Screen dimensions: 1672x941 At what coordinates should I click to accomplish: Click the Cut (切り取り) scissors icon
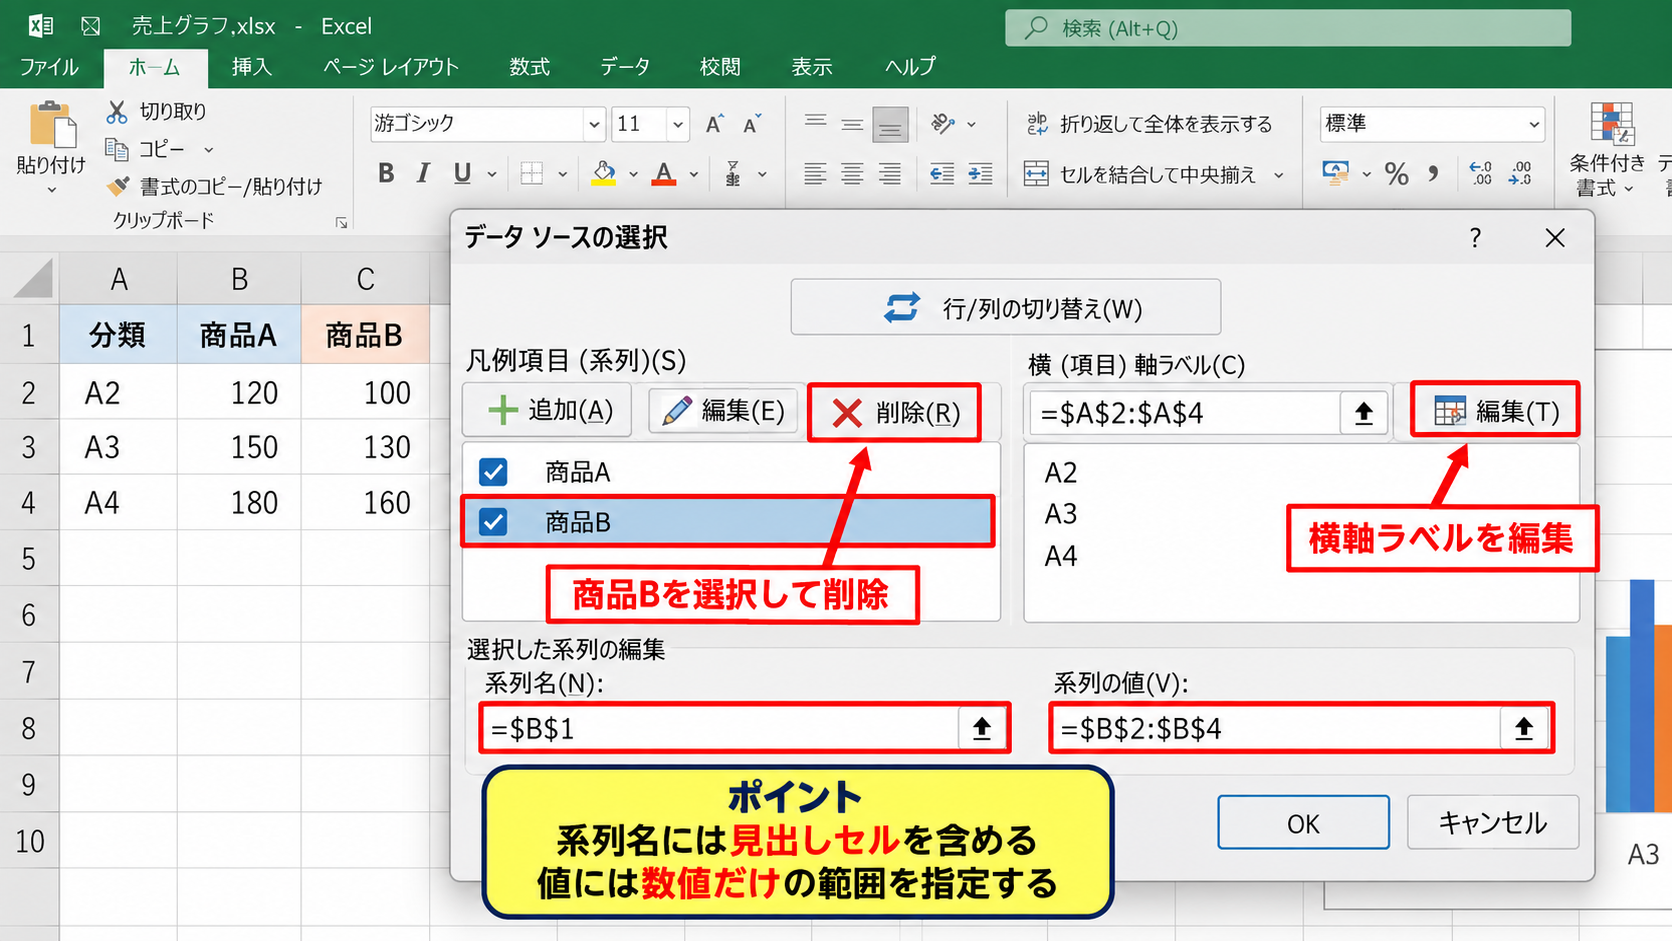tap(117, 111)
